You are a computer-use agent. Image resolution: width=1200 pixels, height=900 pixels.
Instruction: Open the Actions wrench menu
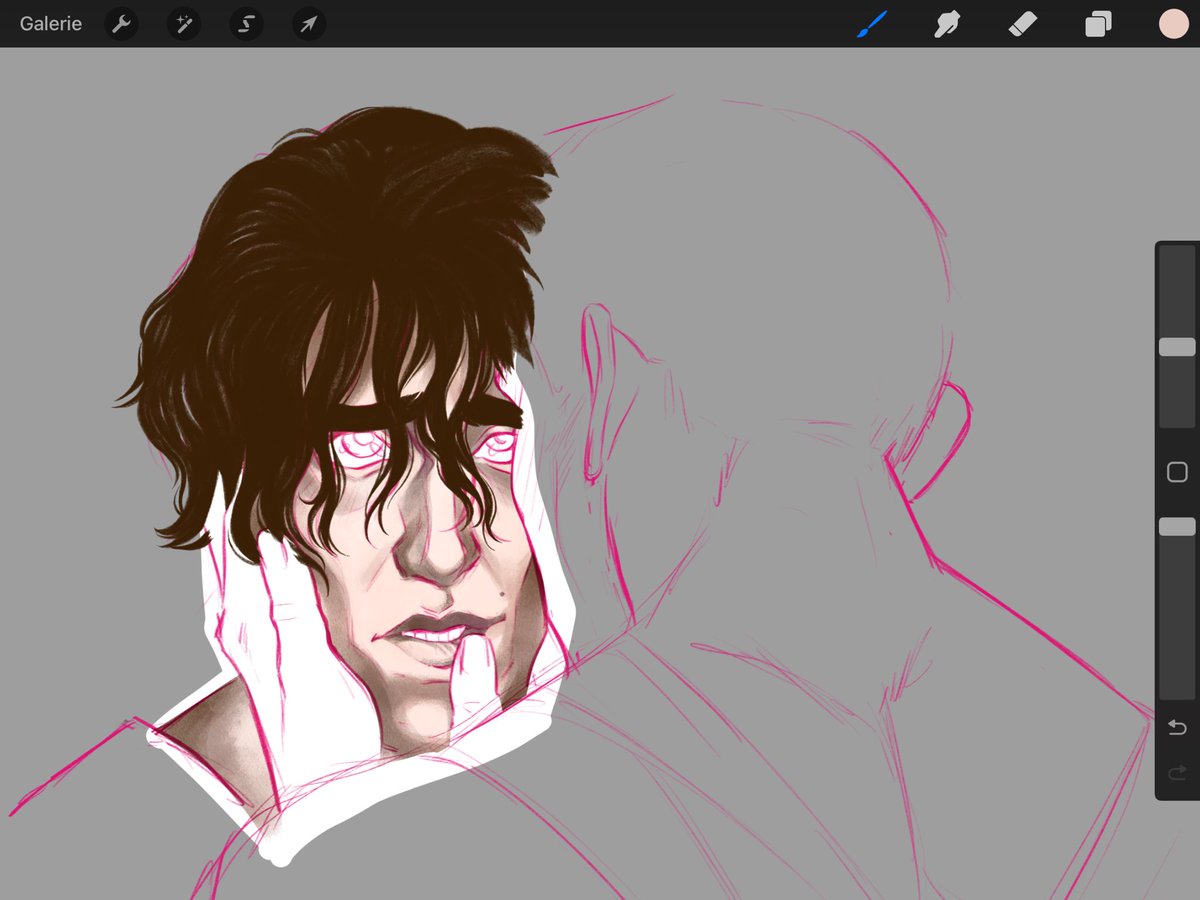click(x=121, y=24)
